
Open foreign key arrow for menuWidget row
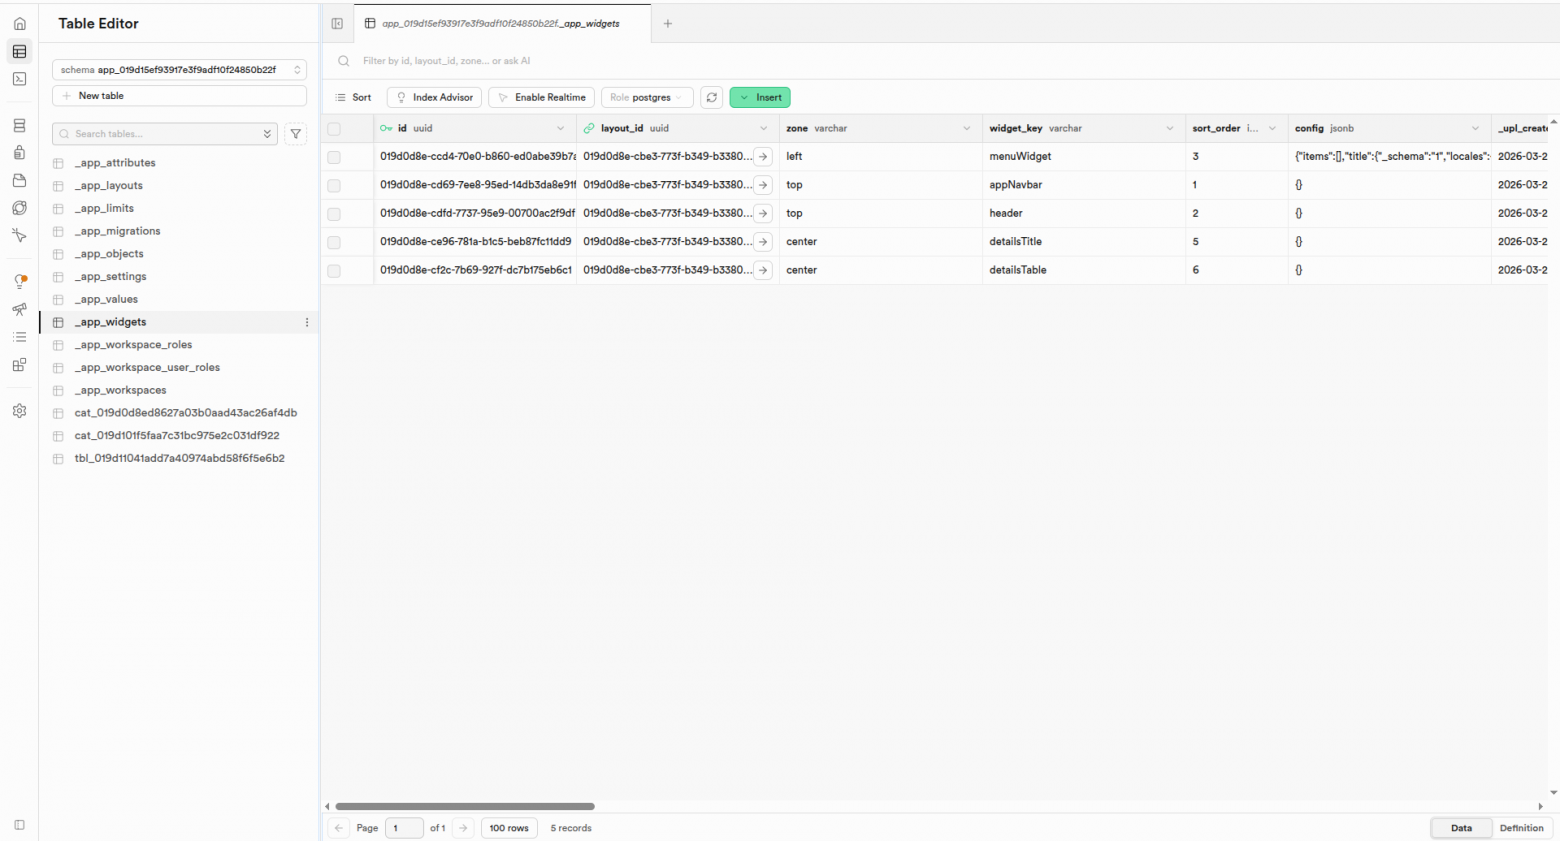[763, 157]
